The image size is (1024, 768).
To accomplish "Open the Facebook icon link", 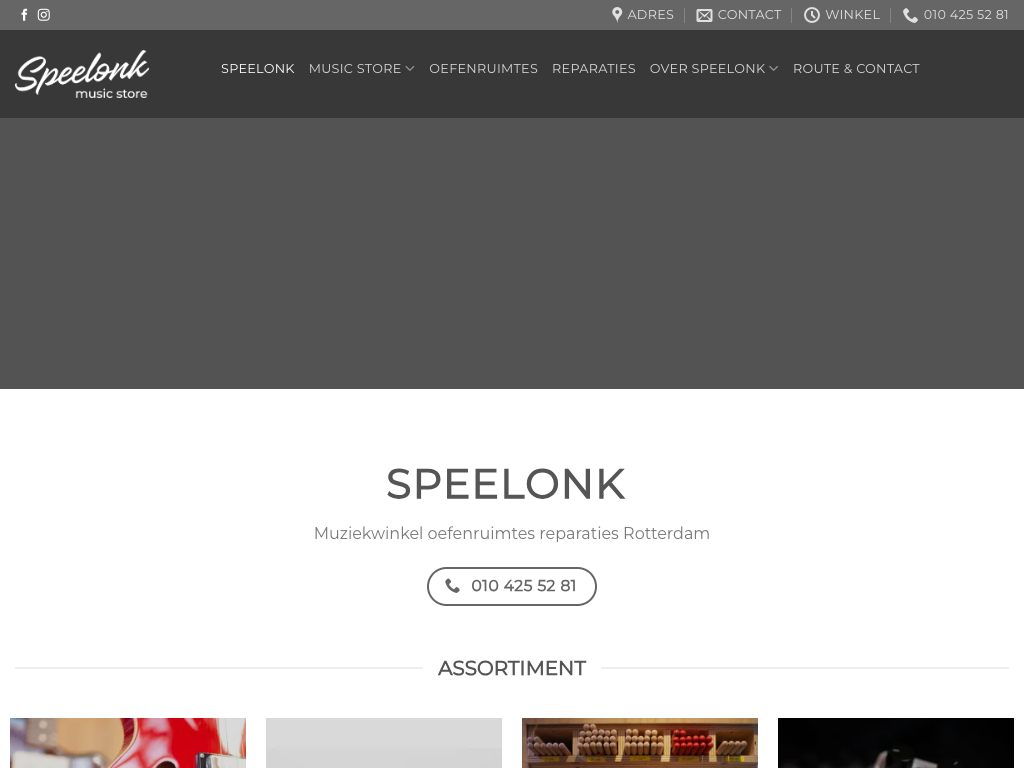I will tap(24, 15).
